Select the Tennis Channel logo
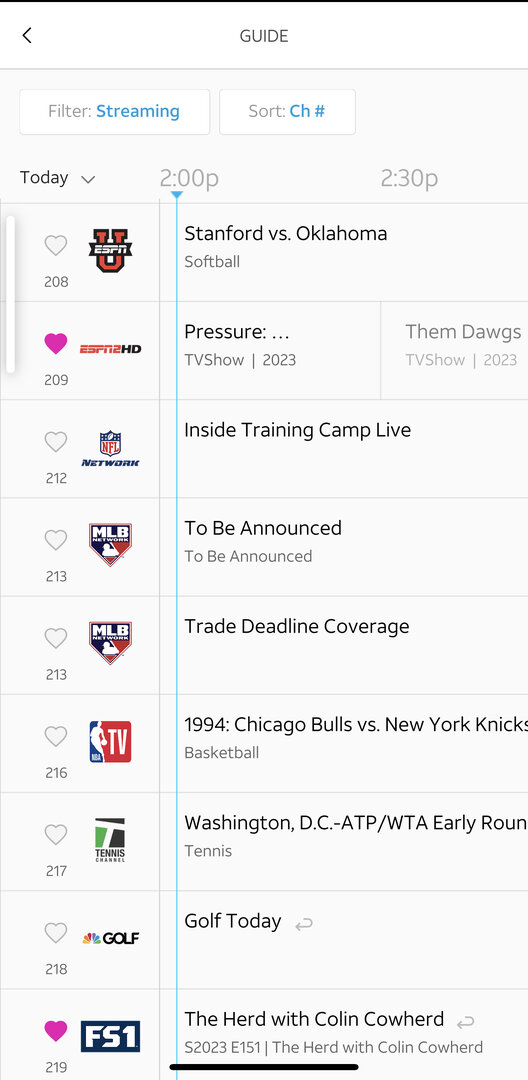Screen dimensions: 528x1080 click(x=110, y=840)
